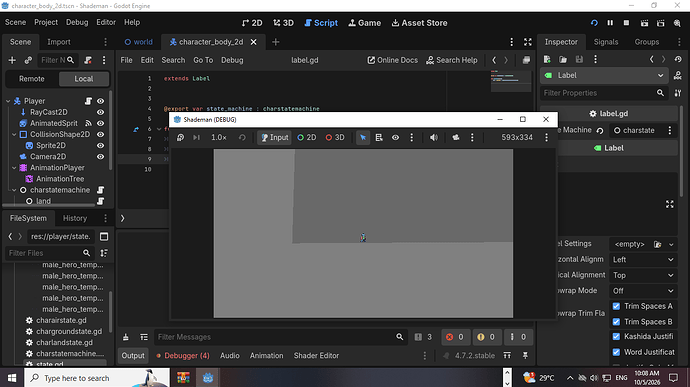Image resolution: width=690 pixels, height=387 pixels.
Task: Open the Groups tab
Action: coord(646,42)
